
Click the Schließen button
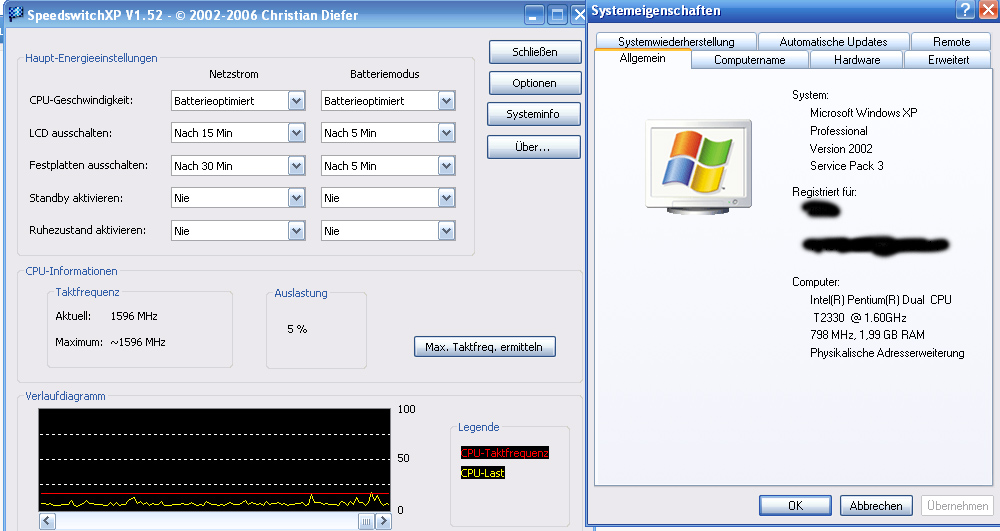tap(534, 52)
